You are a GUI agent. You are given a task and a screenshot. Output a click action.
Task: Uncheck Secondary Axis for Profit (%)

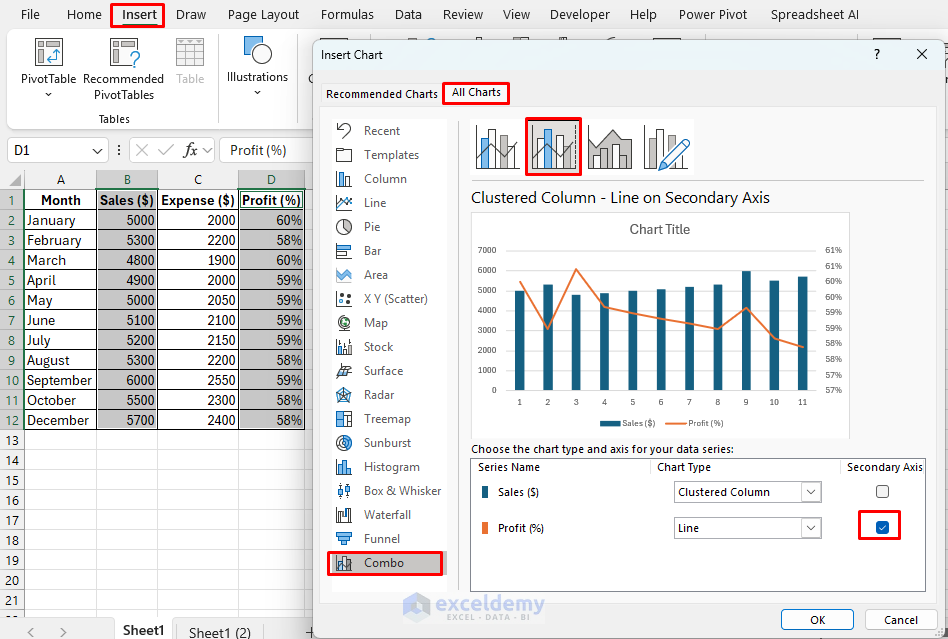882,527
